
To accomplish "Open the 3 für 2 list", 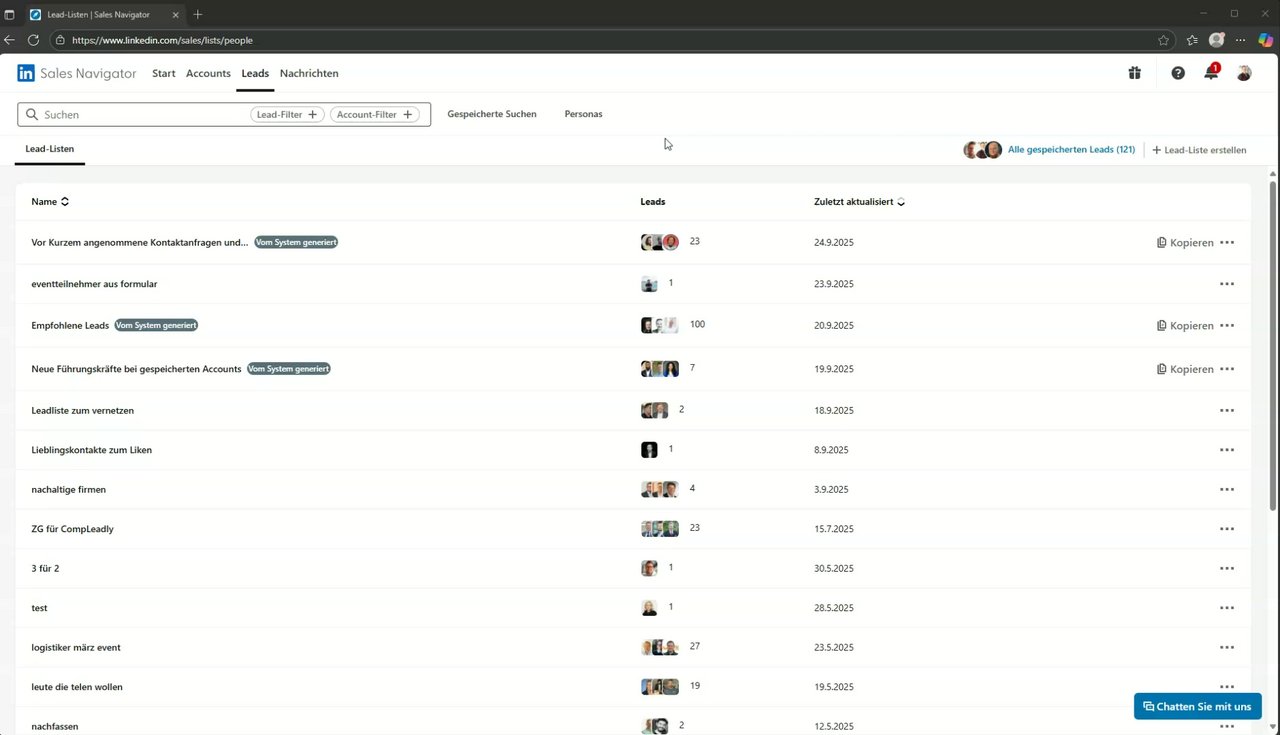I will coord(45,568).
